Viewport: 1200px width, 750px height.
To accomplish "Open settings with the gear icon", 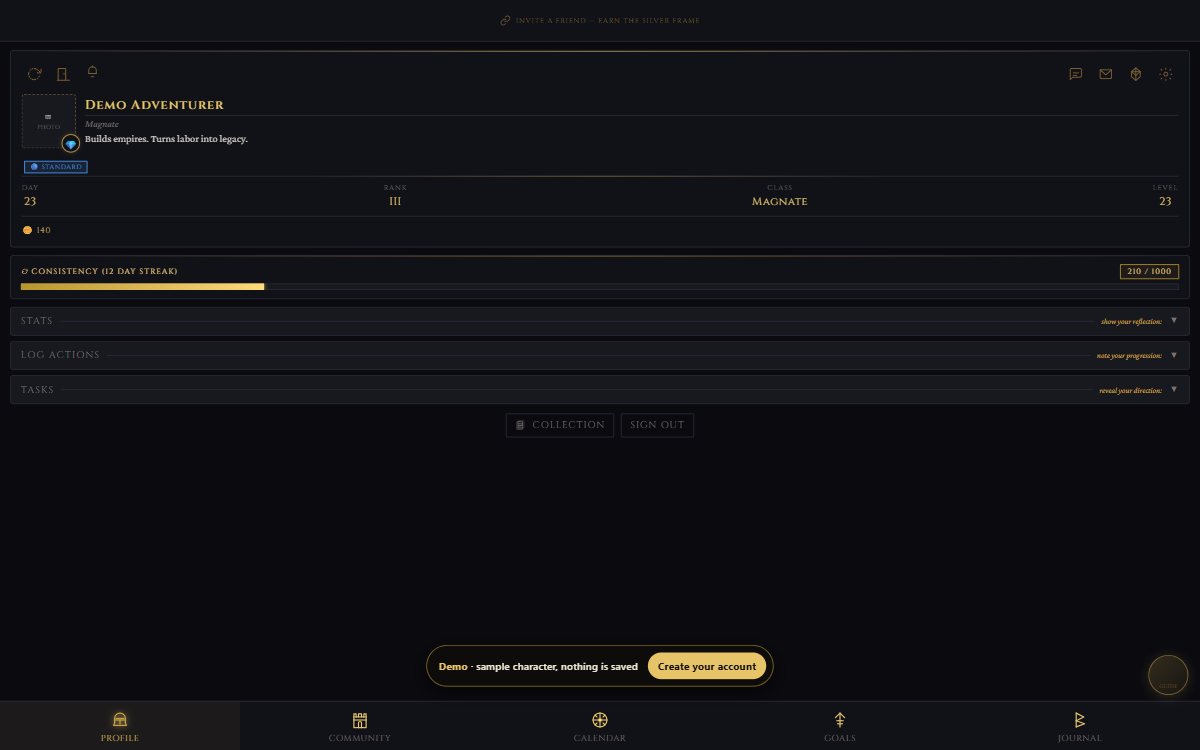I will [1166, 74].
